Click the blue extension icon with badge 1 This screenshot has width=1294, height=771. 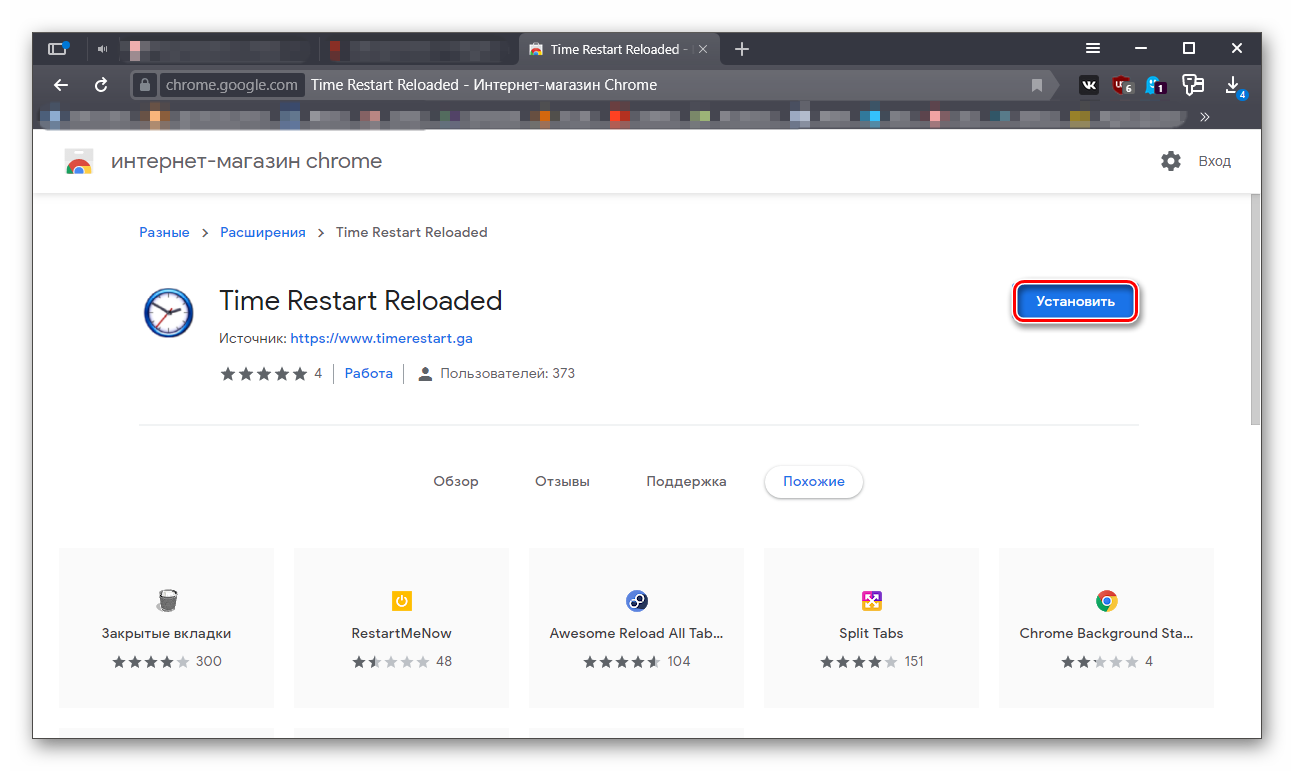pyautogui.click(x=1156, y=85)
